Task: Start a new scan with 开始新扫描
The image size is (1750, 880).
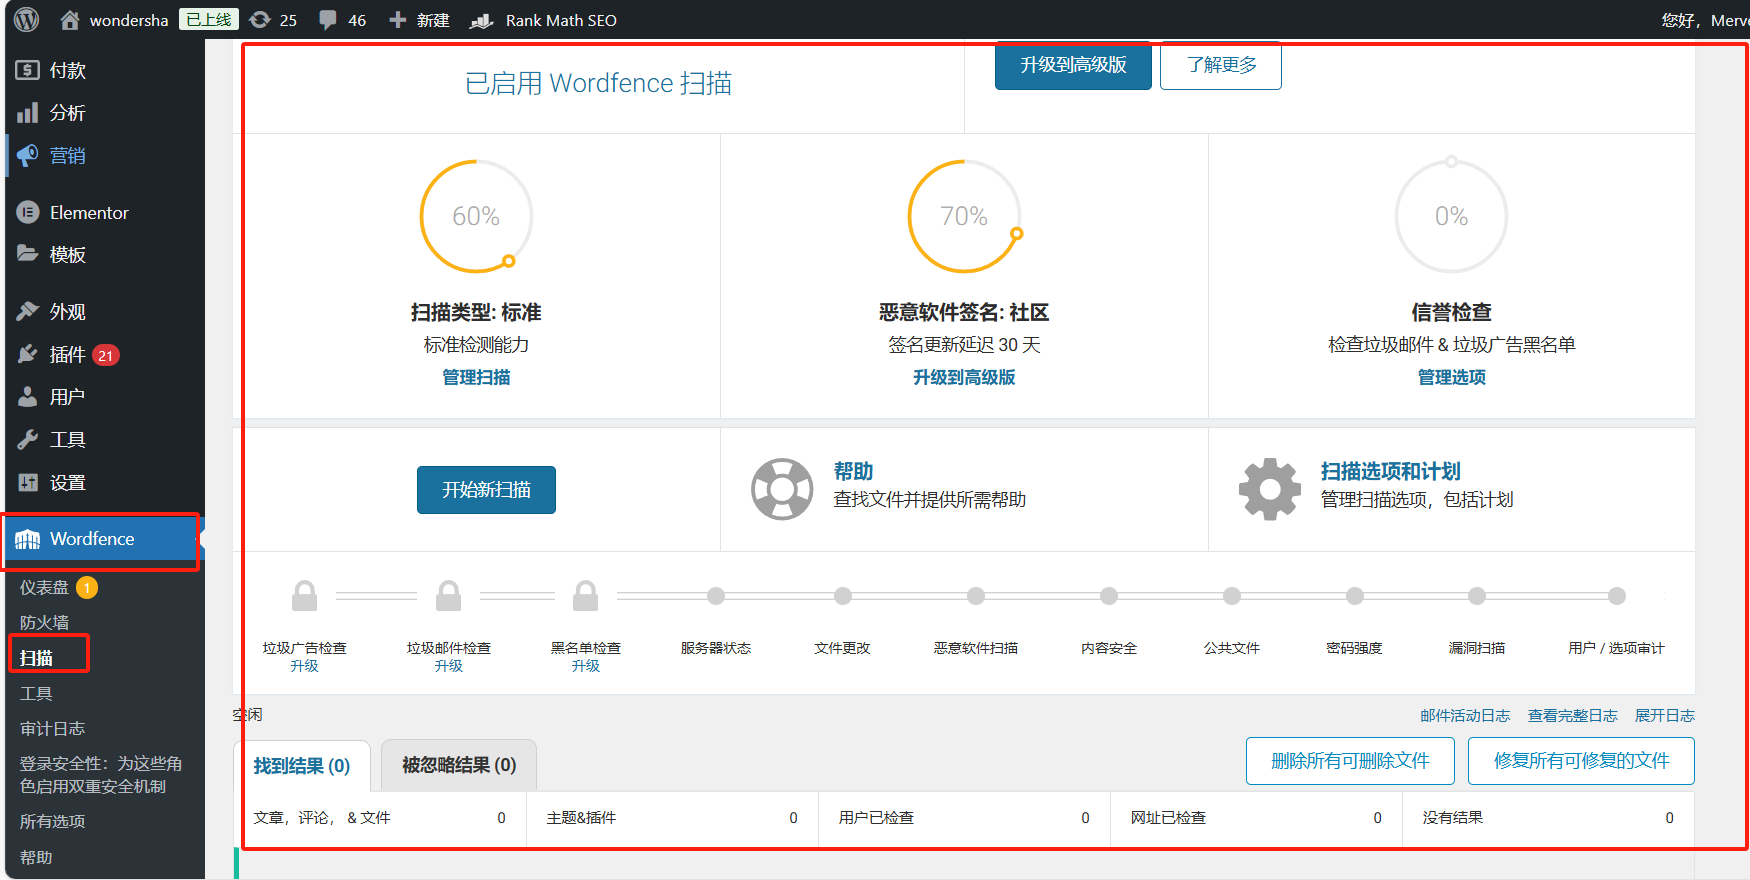Action: (x=486, y=490)
